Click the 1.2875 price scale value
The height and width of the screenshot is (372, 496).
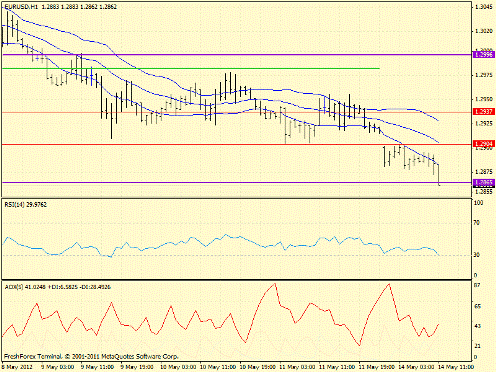(x=483, y=172)
